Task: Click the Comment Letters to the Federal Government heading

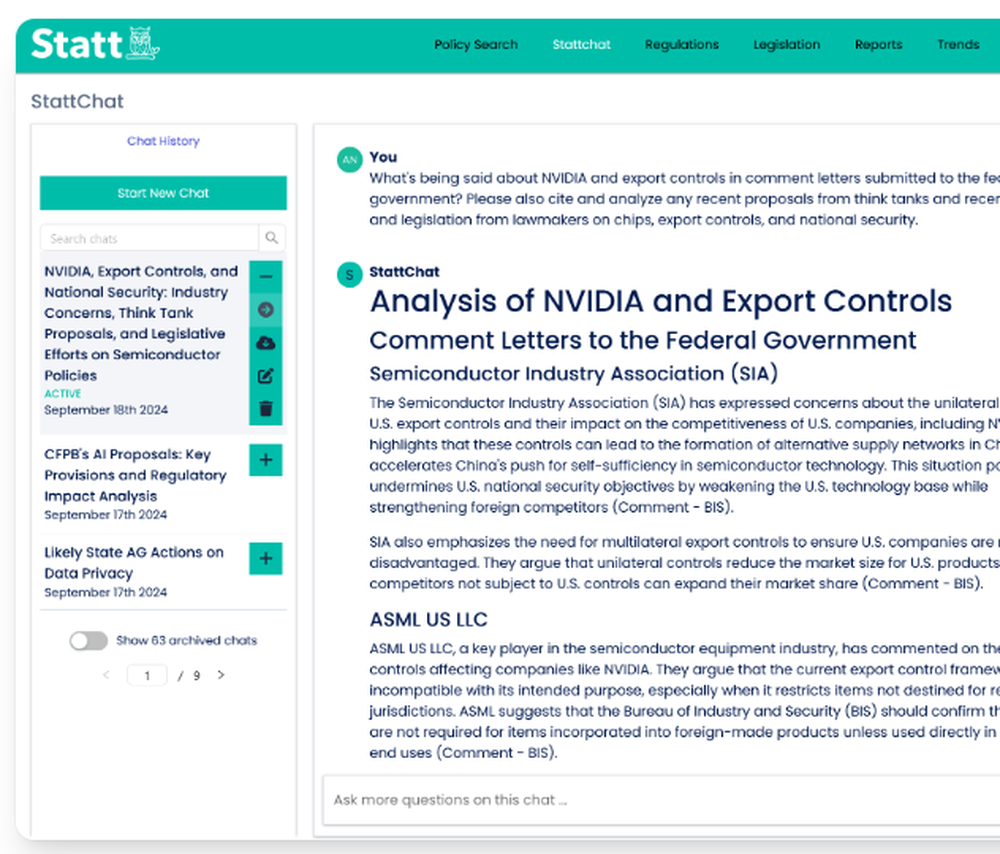Action: pyautogui.click(x=643, y=341)
